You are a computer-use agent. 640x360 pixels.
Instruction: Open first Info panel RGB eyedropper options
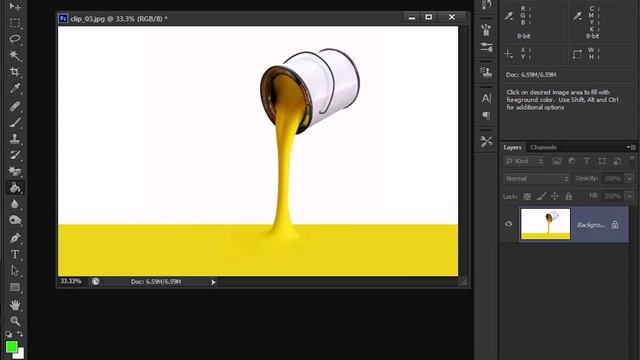509,16
